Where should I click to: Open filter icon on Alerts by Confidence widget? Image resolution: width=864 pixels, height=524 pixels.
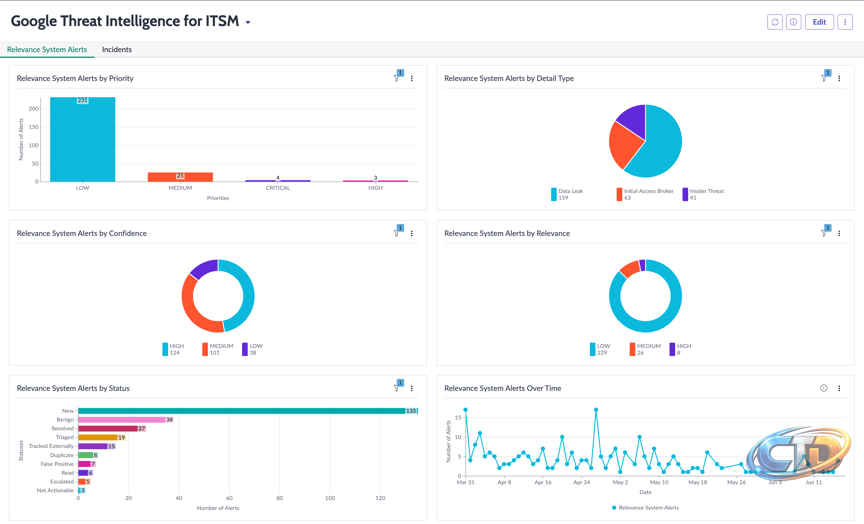pyautogui.click(x=398, y=231)
